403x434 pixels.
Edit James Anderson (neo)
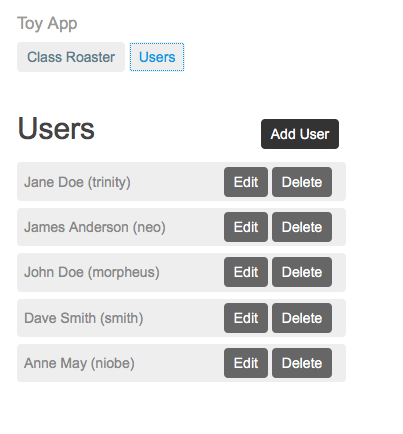246,227
